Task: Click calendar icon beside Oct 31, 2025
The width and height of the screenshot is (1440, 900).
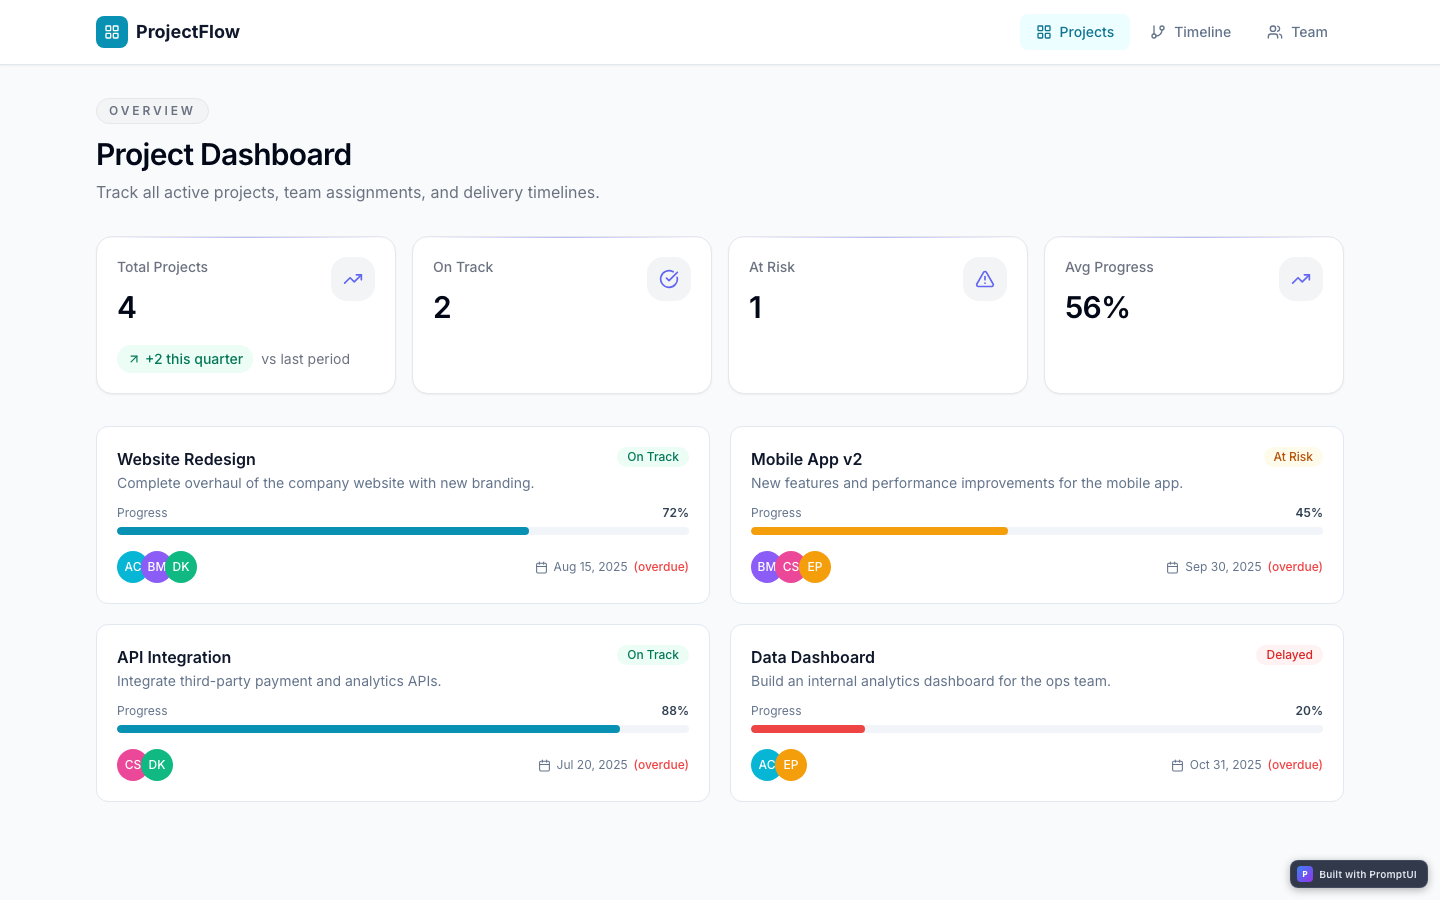Action: [1177, 765]
